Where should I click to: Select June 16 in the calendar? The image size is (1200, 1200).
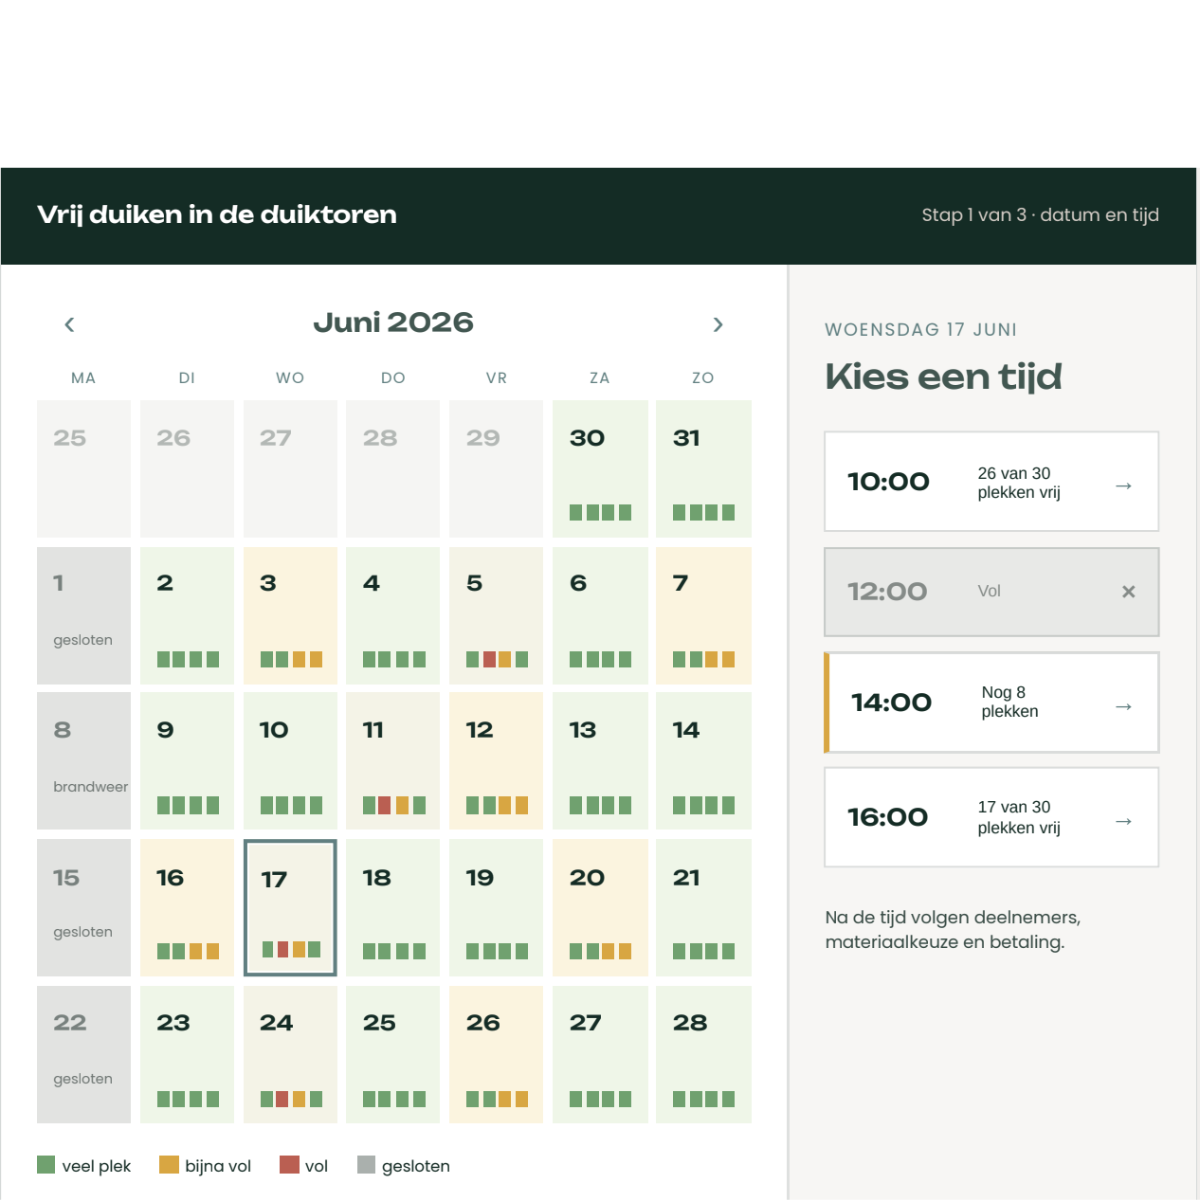point(187,907)
